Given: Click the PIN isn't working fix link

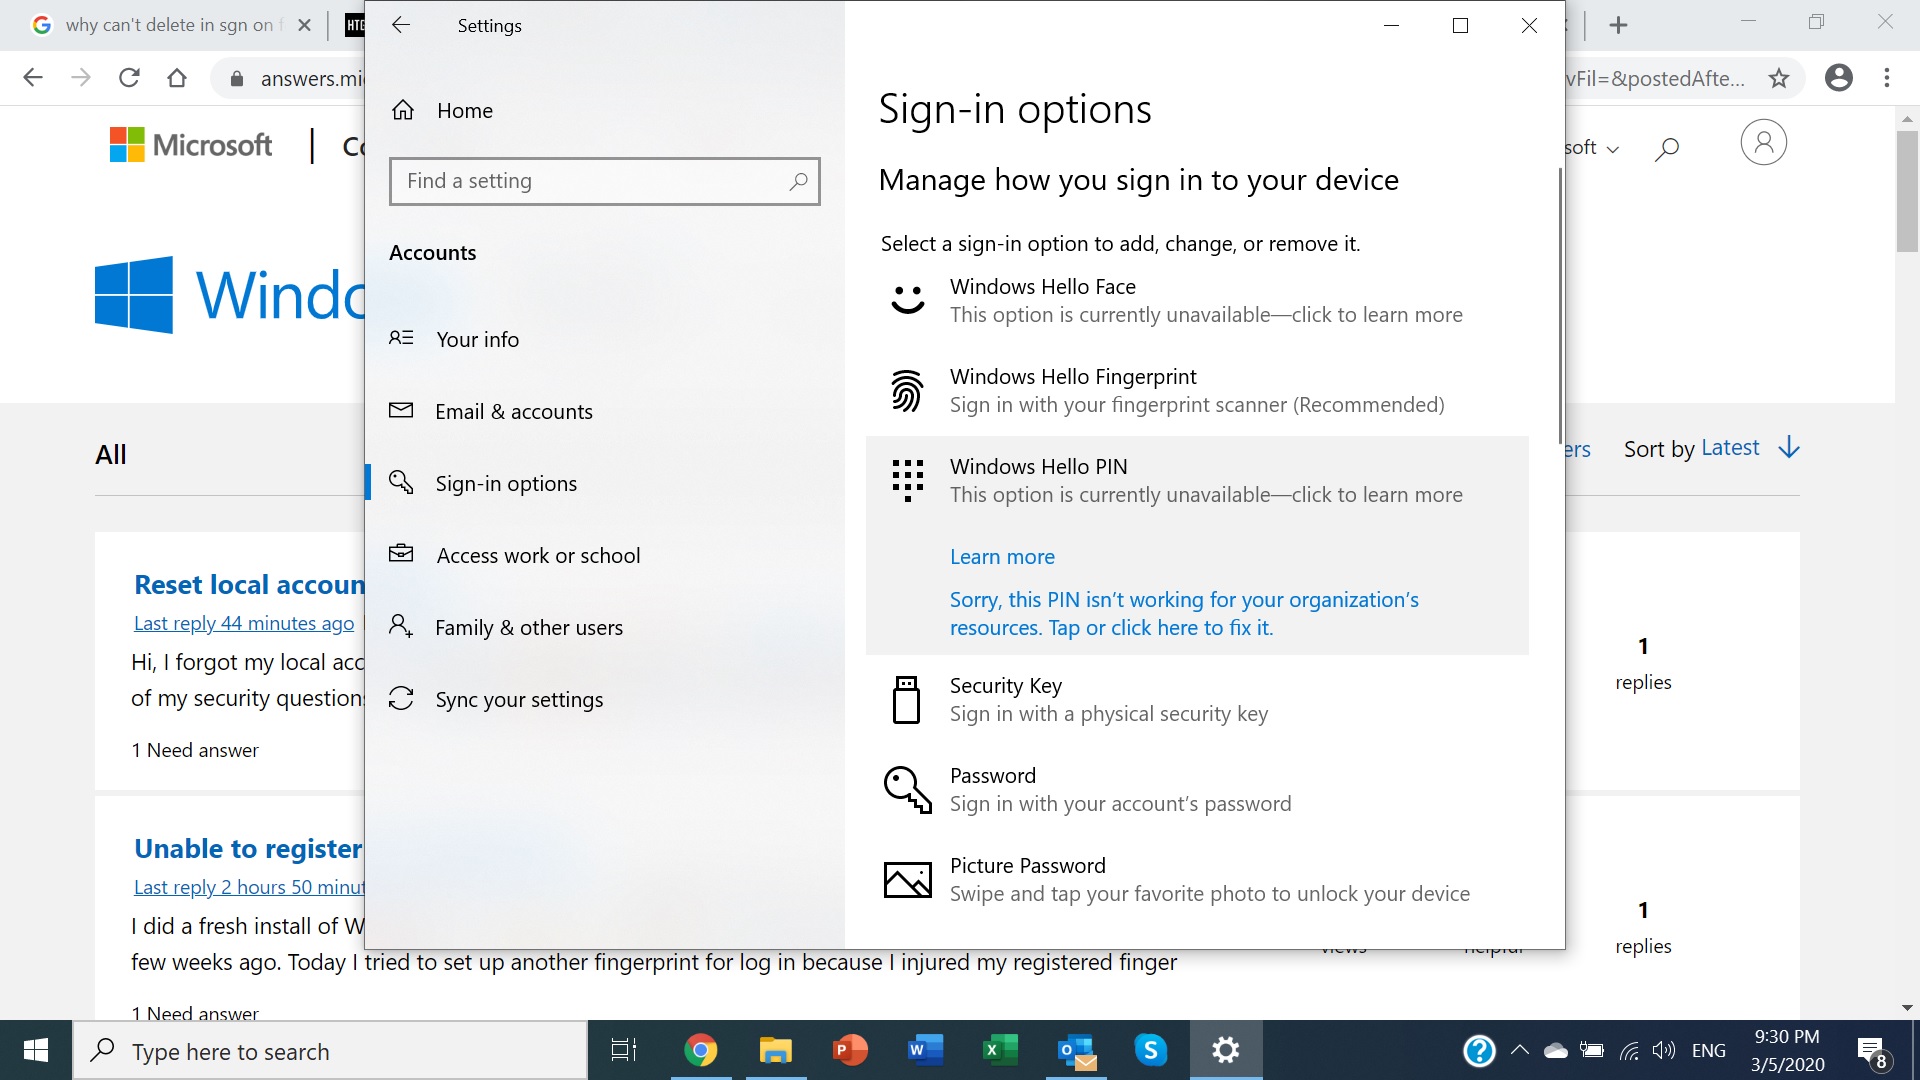Looking at the screenshot, I should tap(1184, 613).
